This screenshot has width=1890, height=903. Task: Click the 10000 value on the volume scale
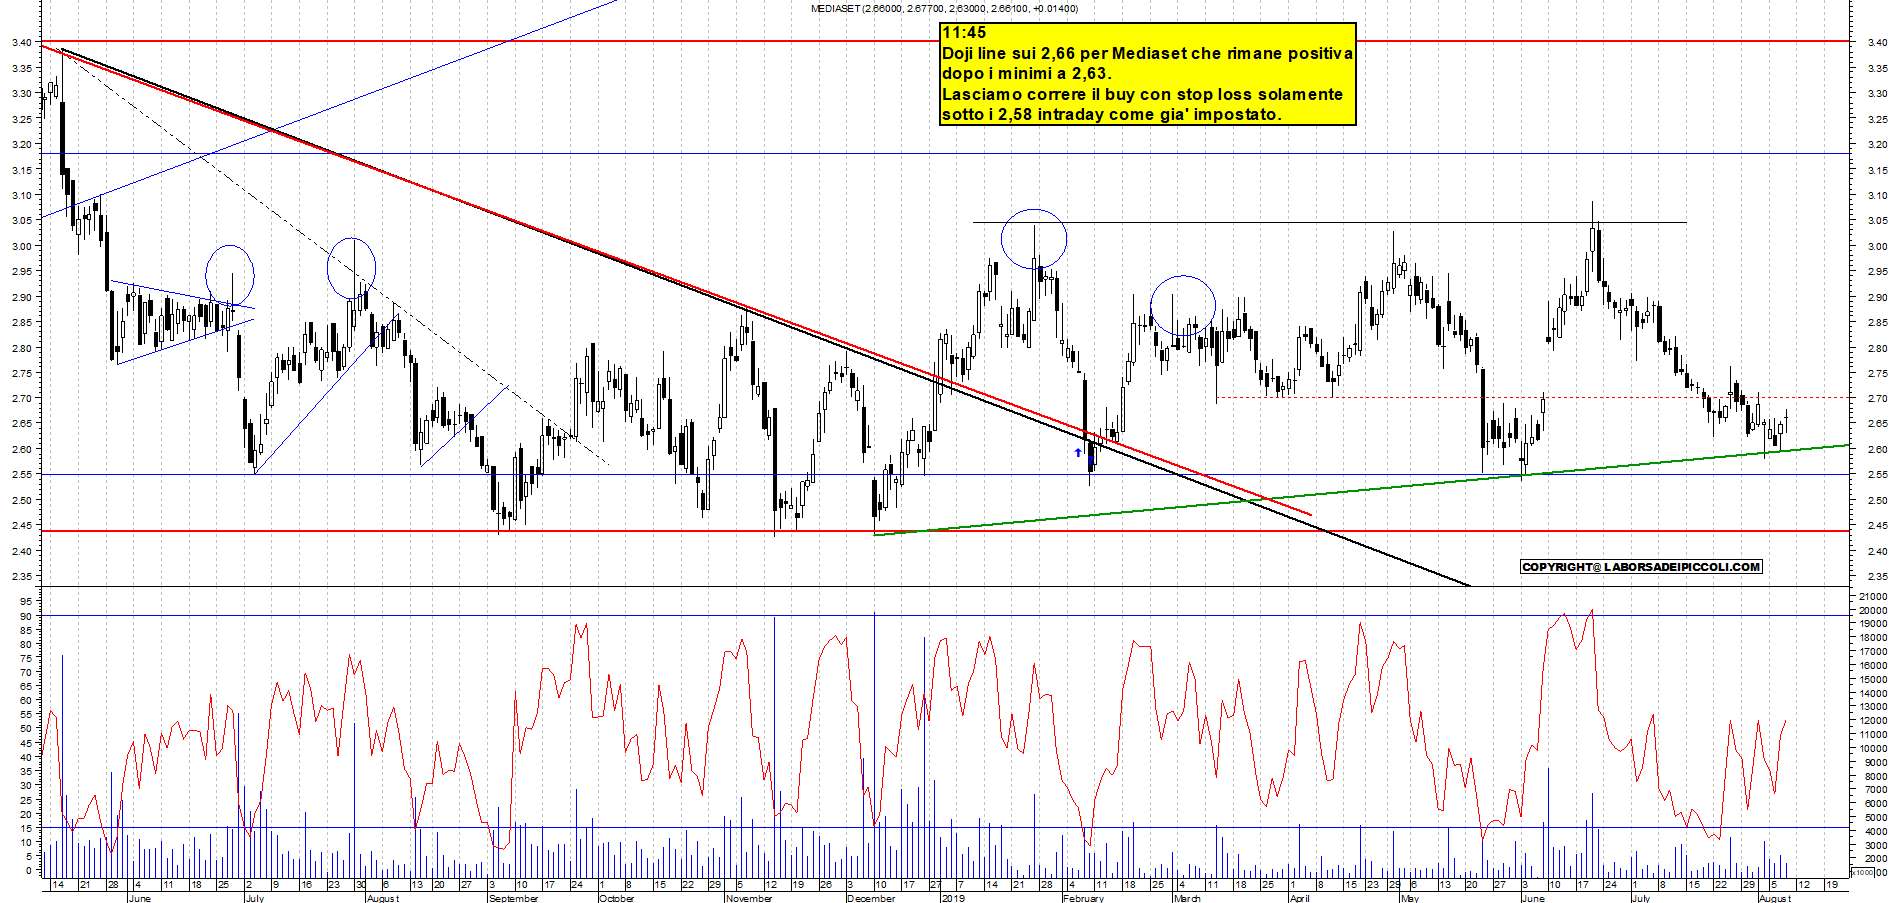pos(1872,749)
